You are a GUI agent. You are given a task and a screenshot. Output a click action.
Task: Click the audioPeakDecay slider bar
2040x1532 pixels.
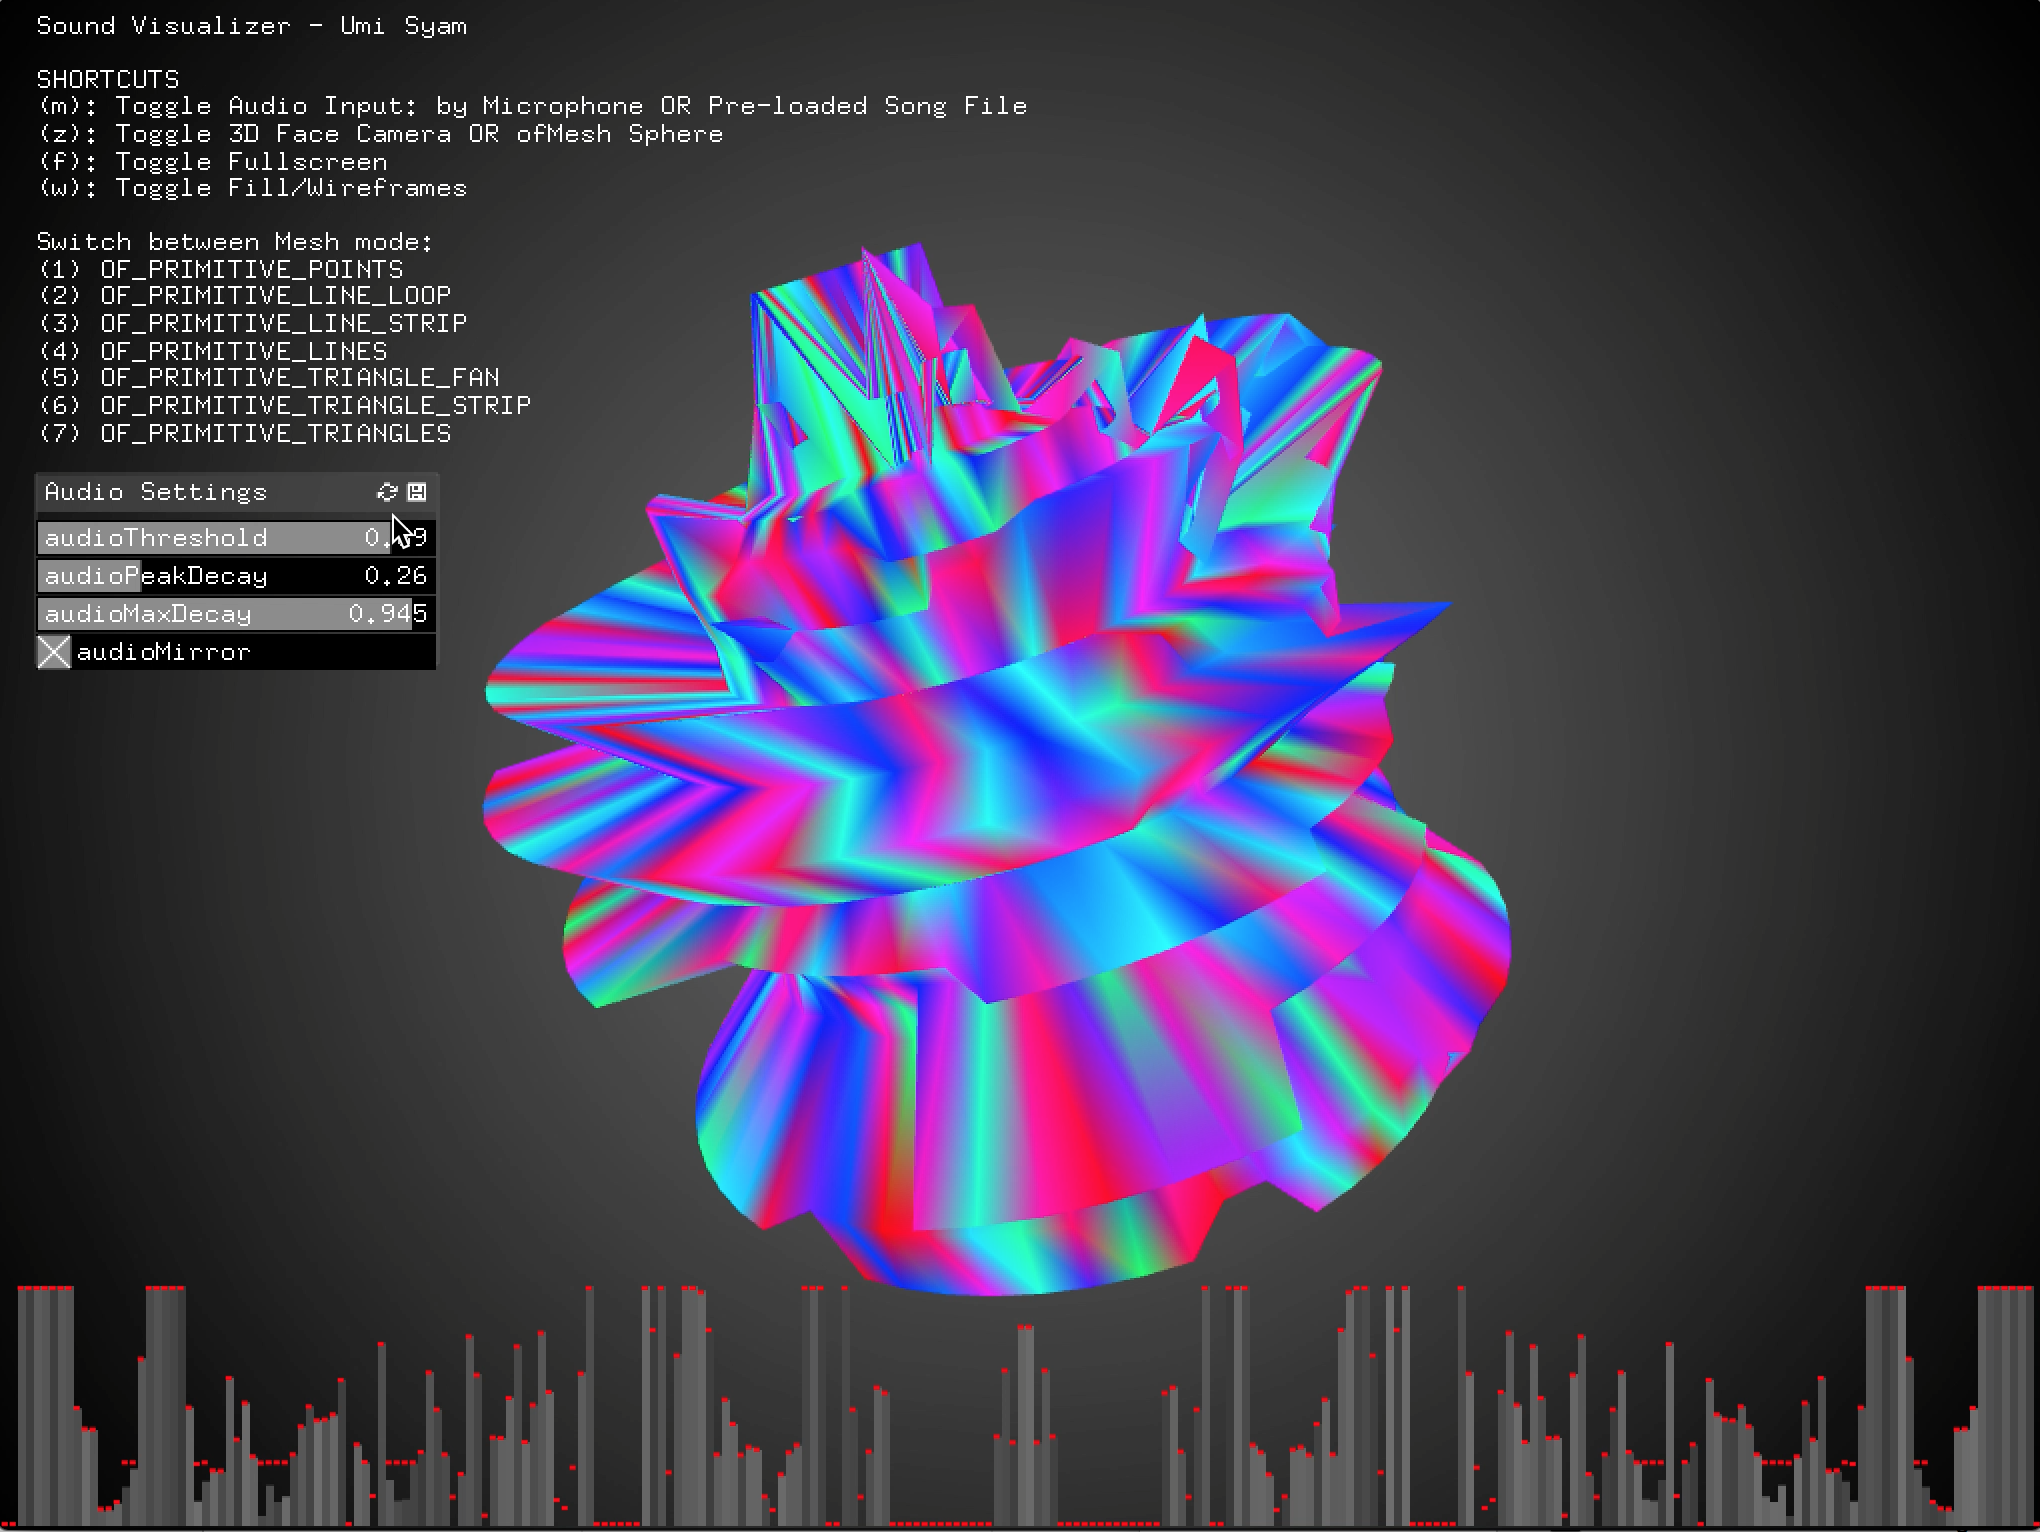[236, 576]
